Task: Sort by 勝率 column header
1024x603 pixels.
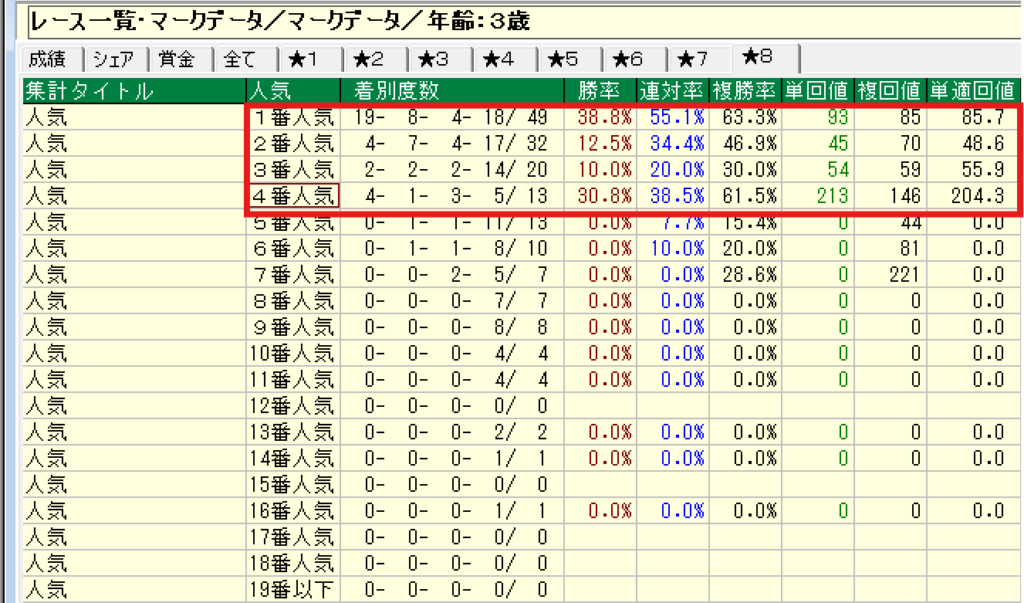Action: pyautogui.click(x=600, y=91)
